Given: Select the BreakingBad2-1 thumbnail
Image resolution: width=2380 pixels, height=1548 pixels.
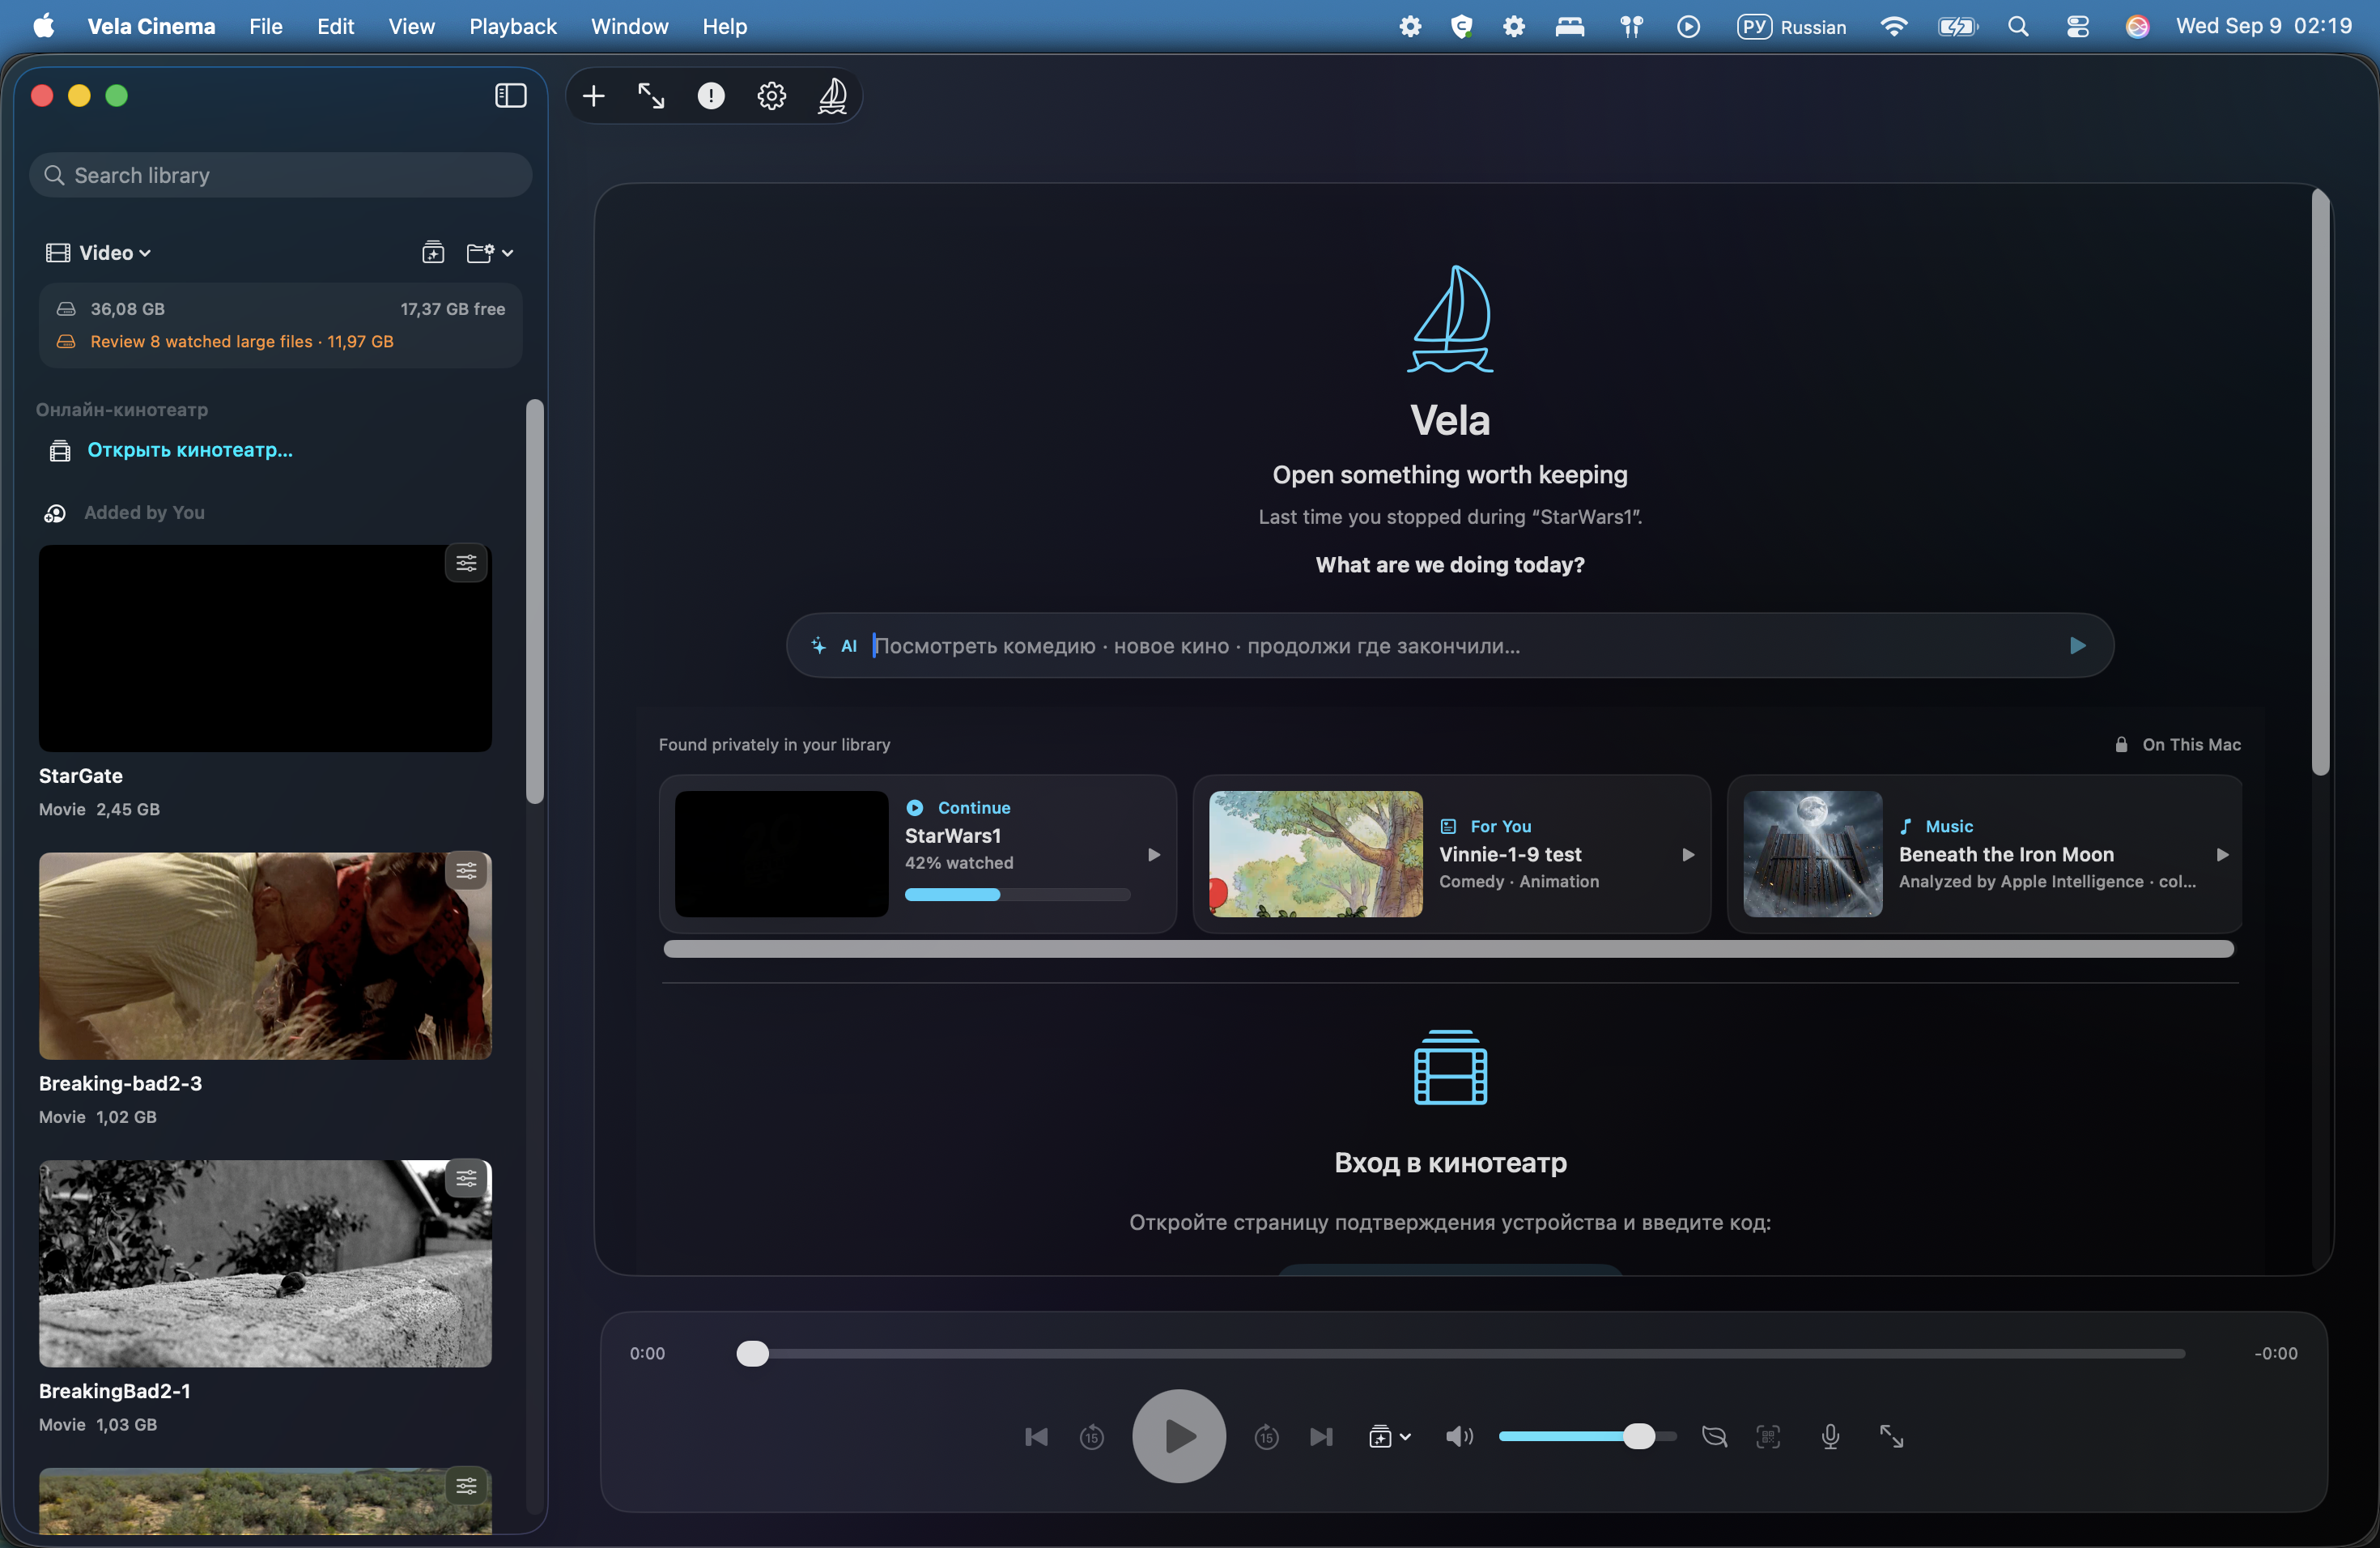Looking at the screenshot, I should point(265,1264).
